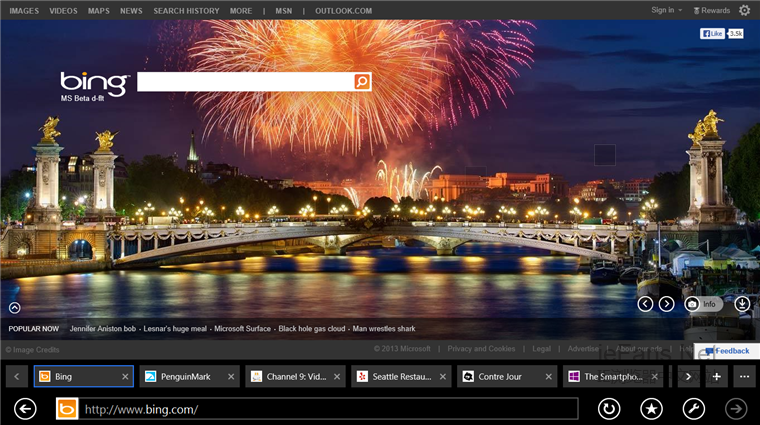This screenshot has height=425, width=760.
Task: Open the camera Info button
Action: [x=703, y=304]
